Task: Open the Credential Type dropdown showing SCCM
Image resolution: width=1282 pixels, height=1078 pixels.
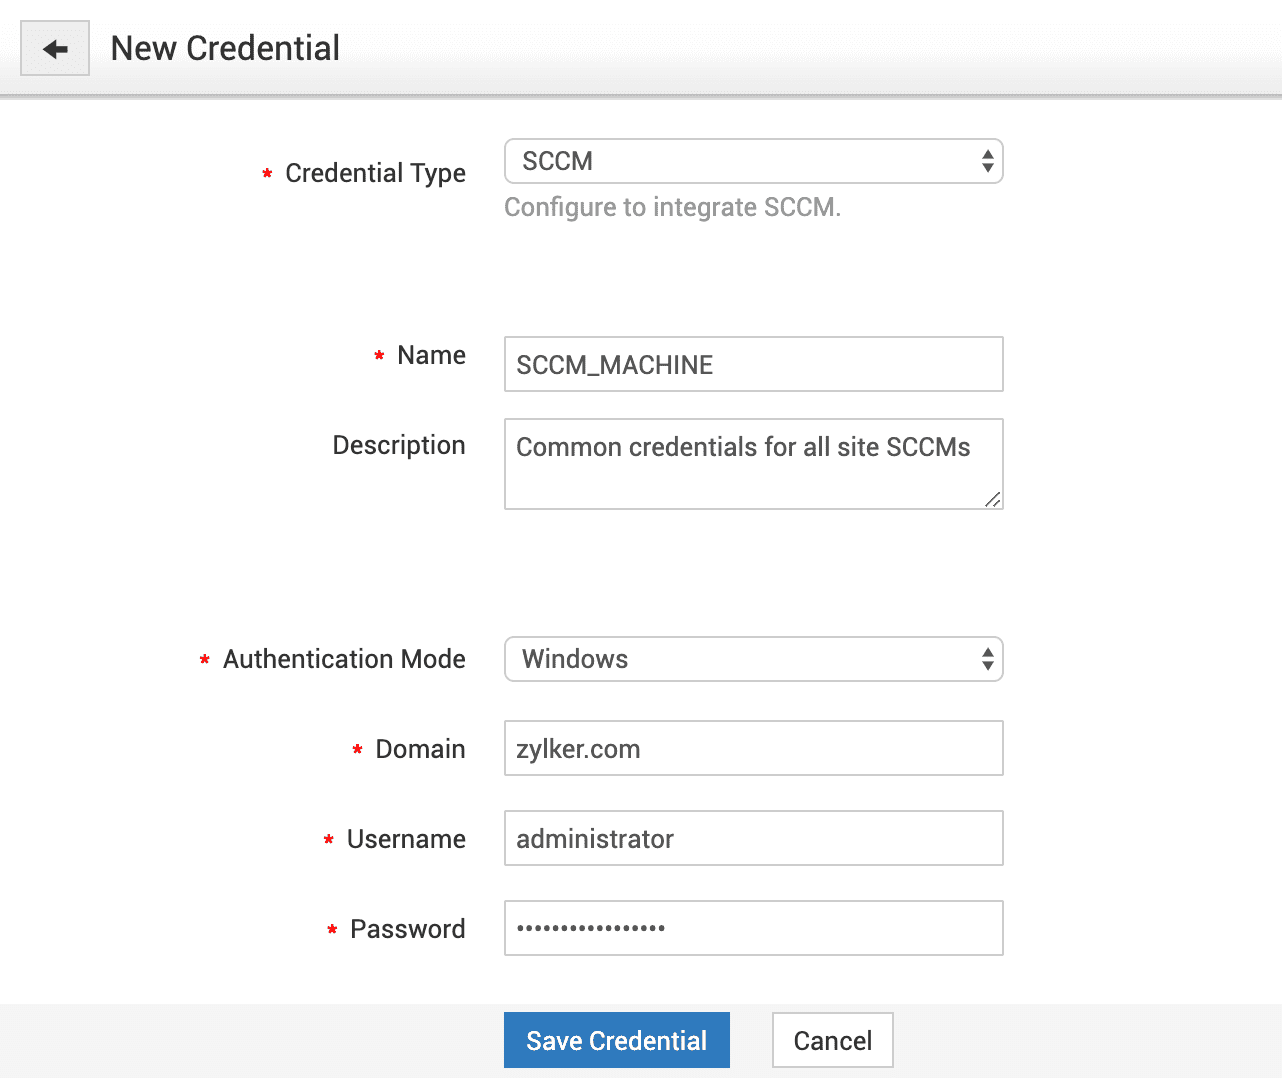Action: pos(753,161)
